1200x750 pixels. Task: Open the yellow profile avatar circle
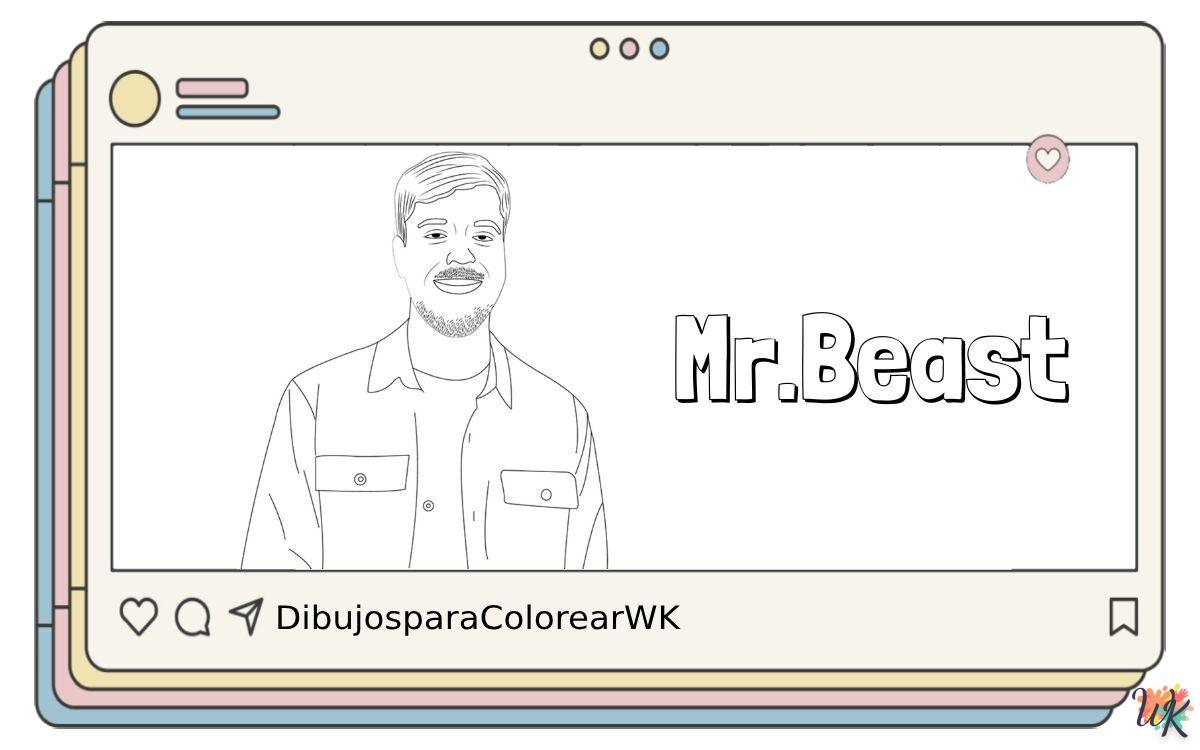(134, 99)
